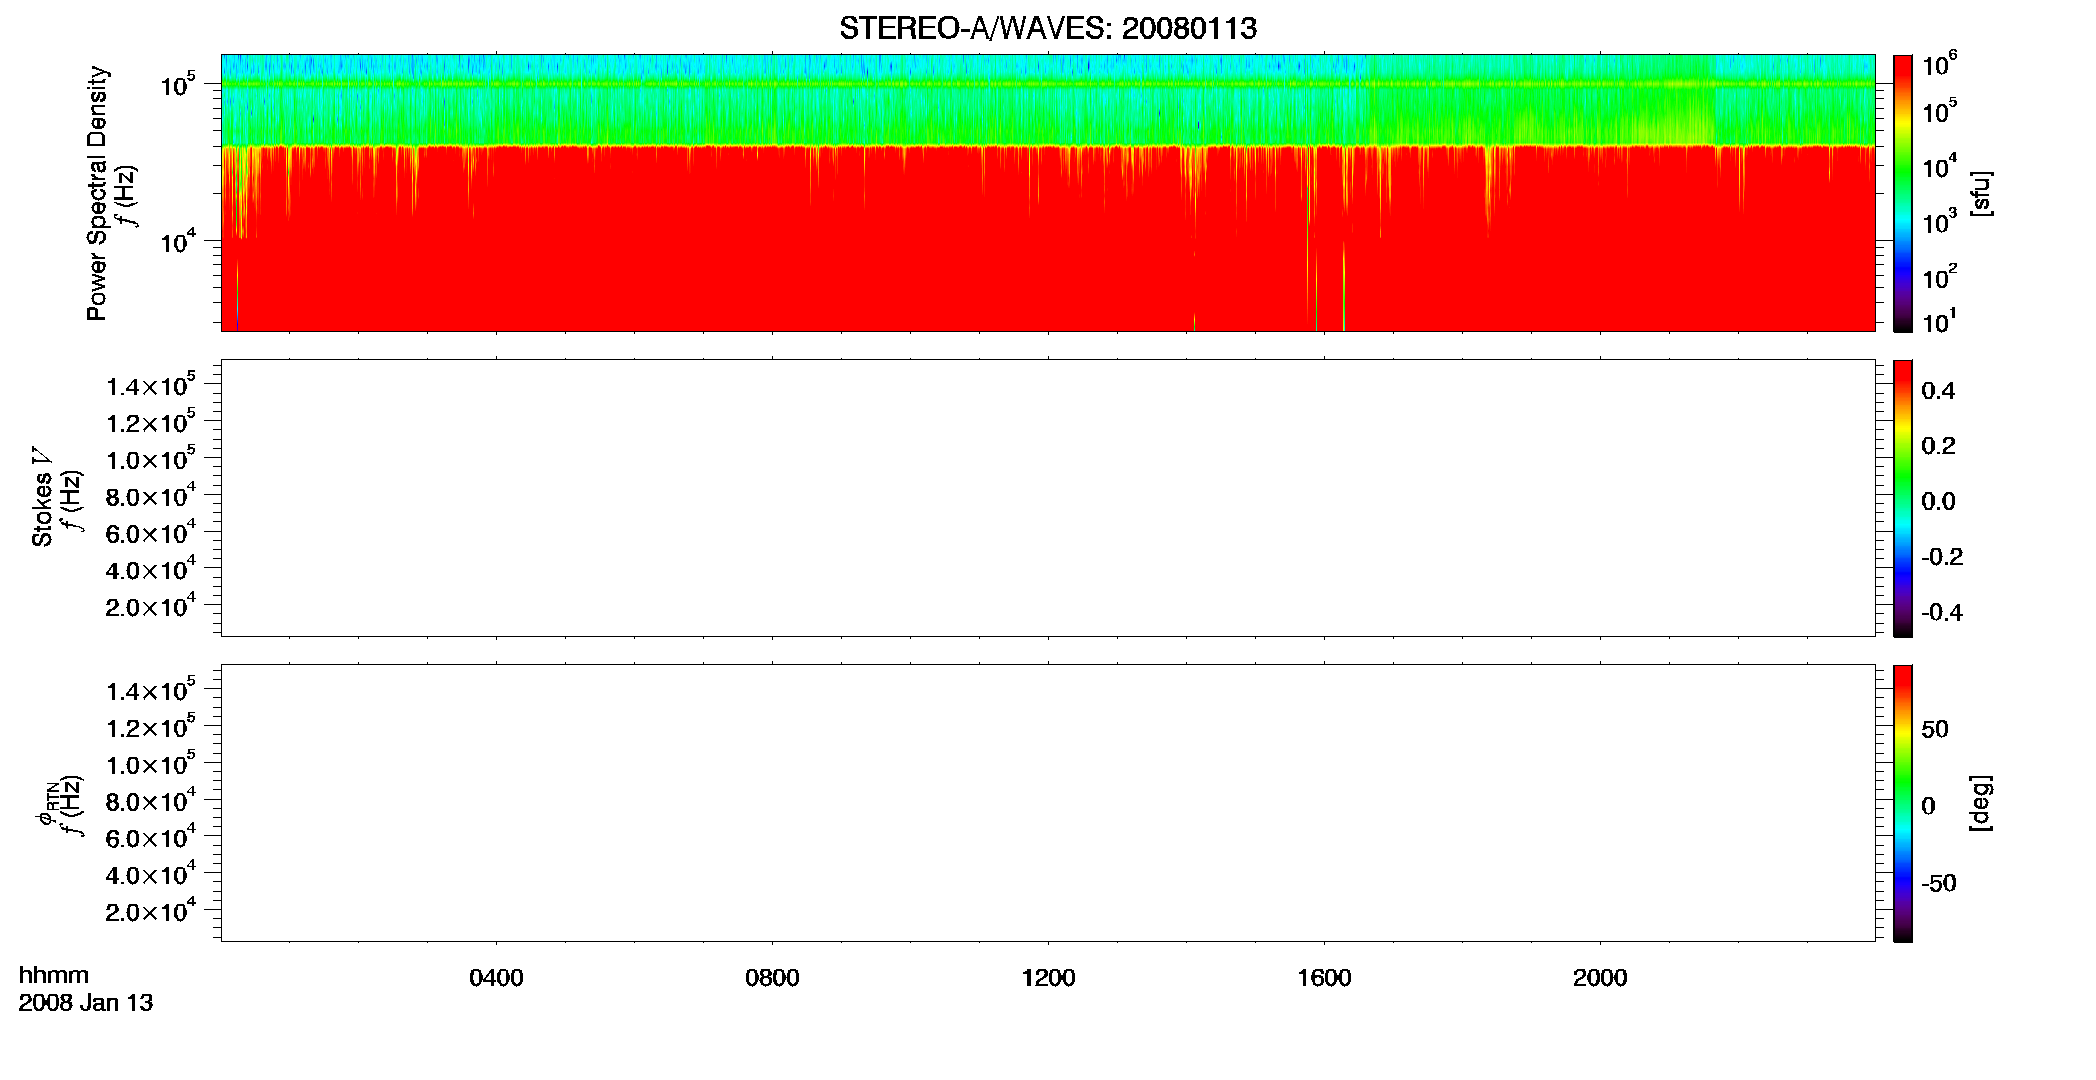Click the power spectral density colorbar
The image size is (2096, 1080).
(x=1903, y=193)
